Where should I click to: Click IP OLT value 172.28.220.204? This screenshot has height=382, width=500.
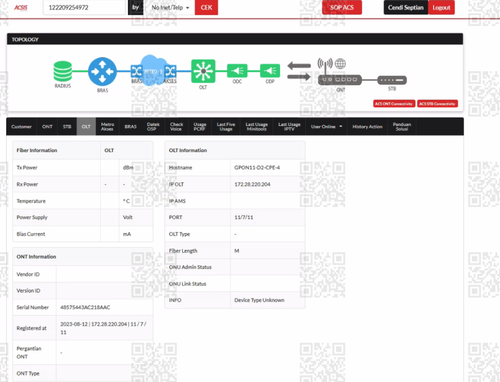coord(252,184)
